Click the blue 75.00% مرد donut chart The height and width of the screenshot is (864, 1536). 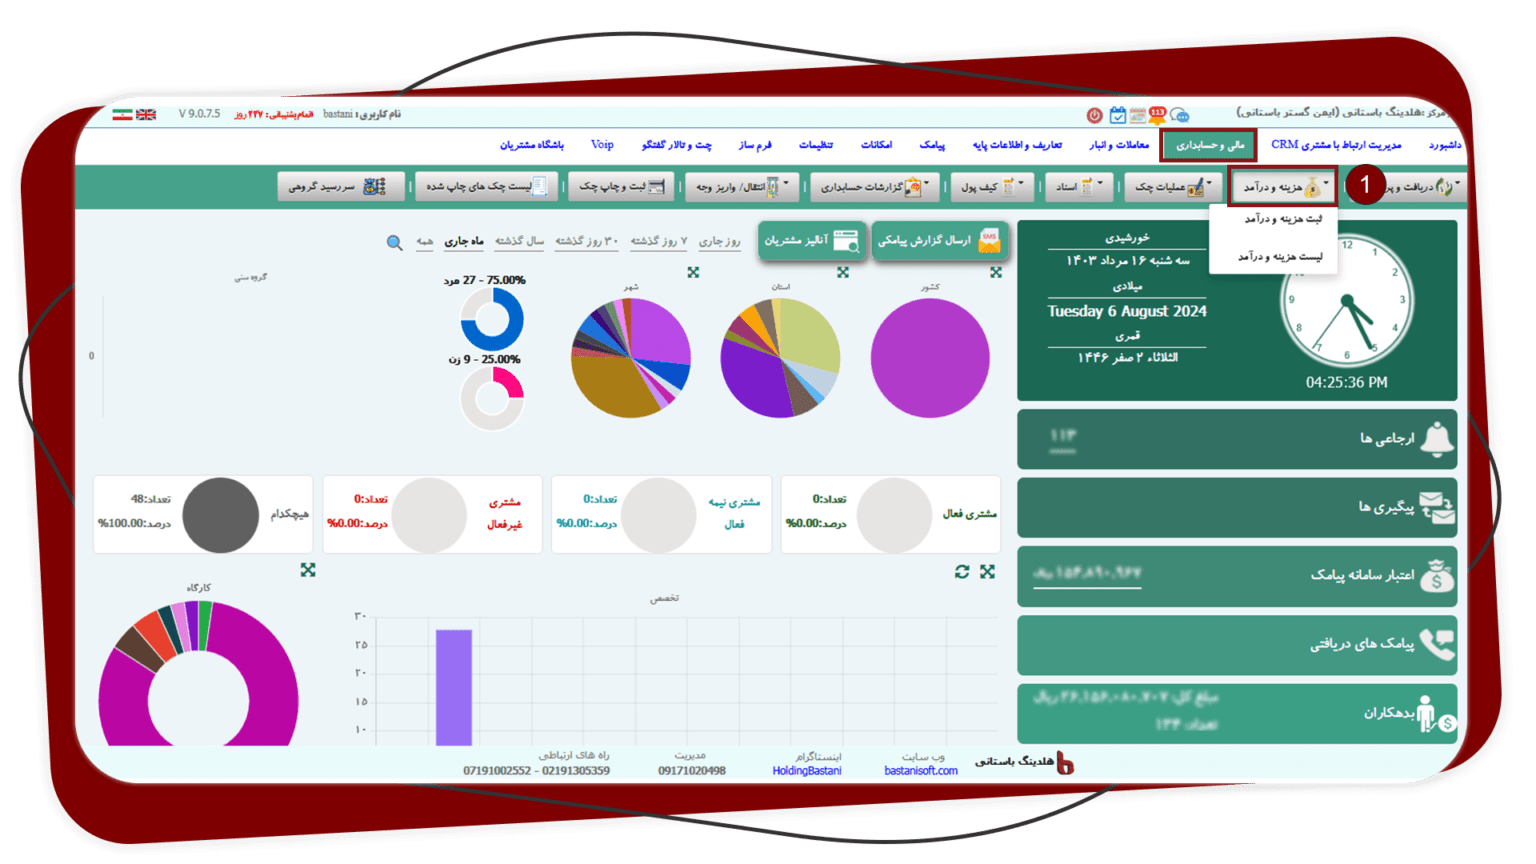491,319
